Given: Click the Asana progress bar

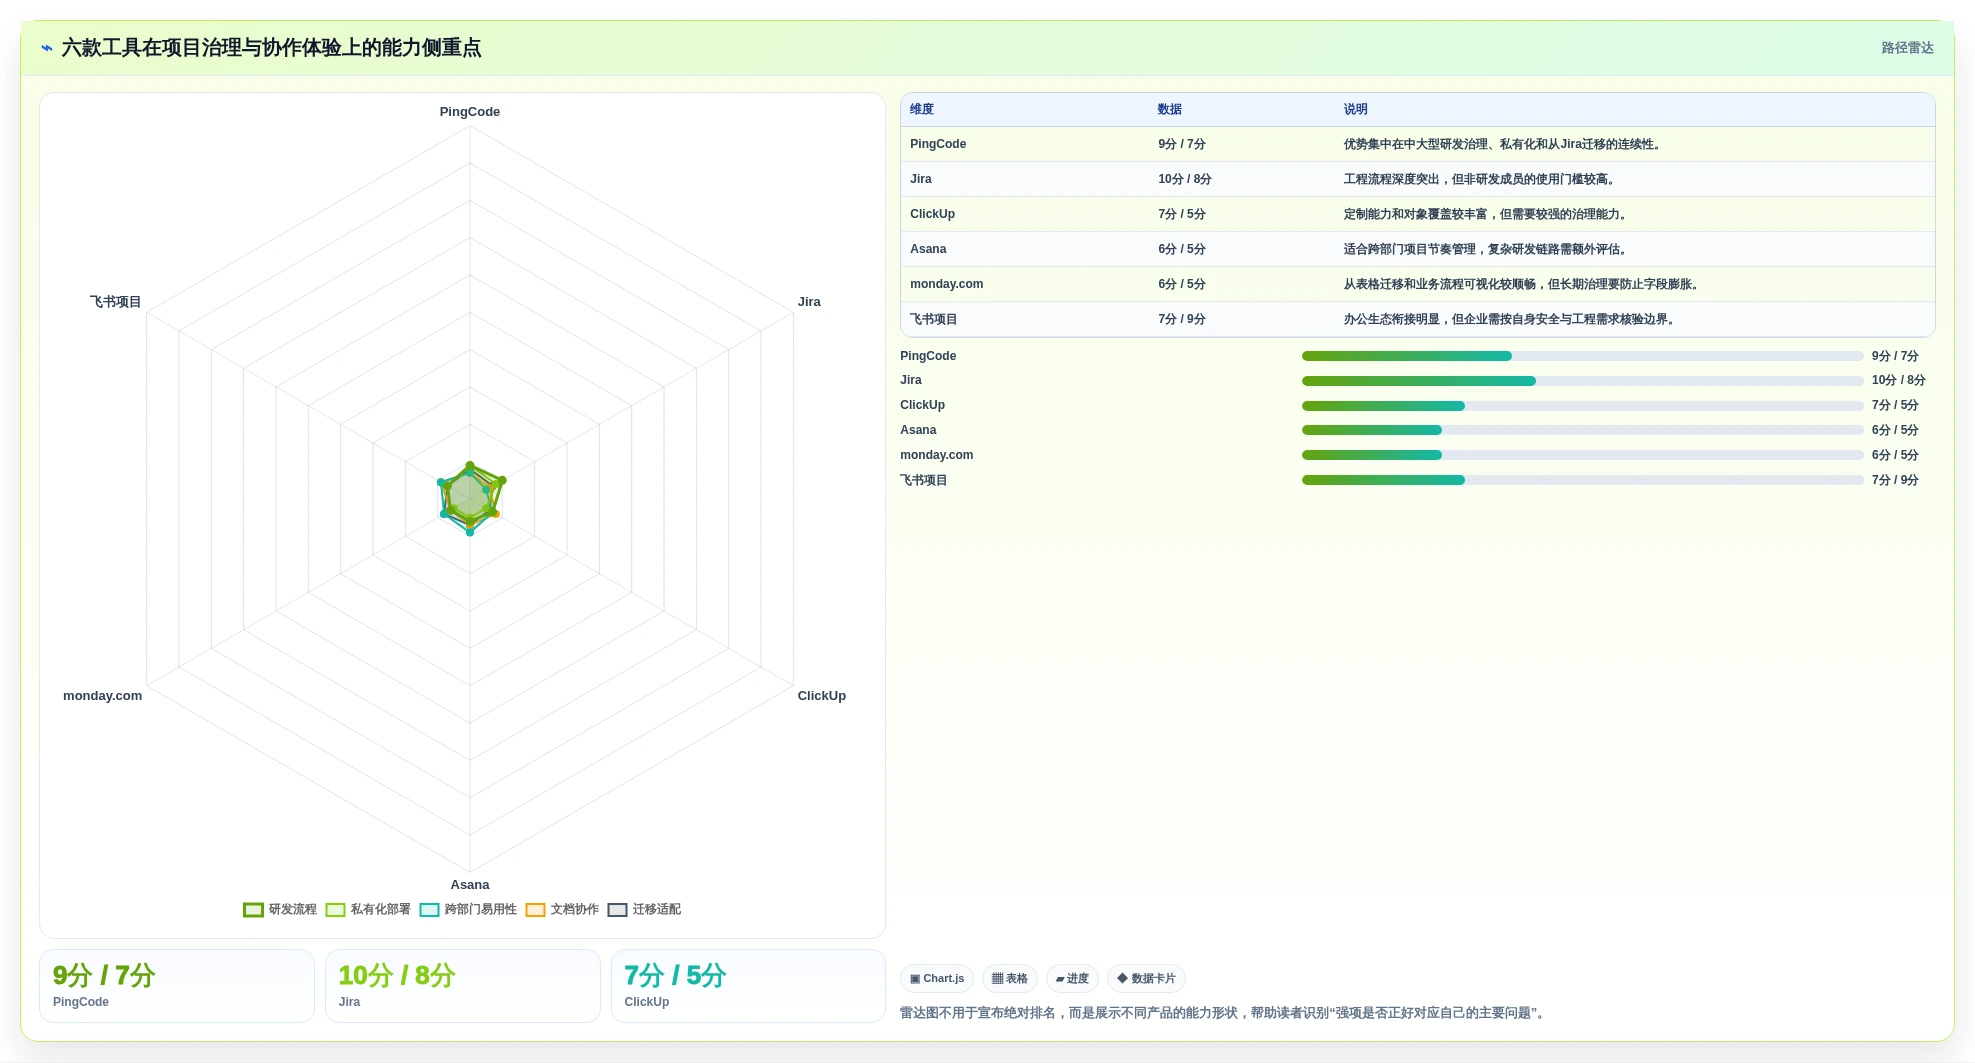Looking at the screenshot, I should click(1582, 430).
